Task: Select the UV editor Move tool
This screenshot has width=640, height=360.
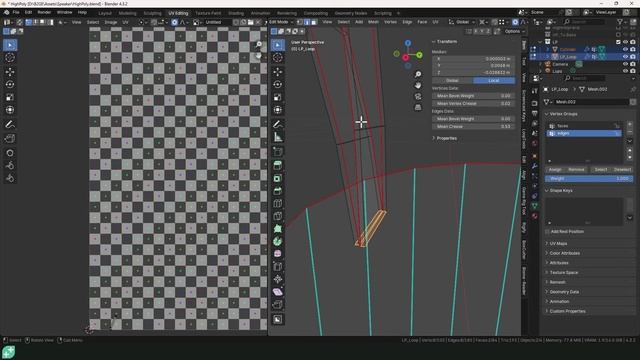Action: click(10, 72)
